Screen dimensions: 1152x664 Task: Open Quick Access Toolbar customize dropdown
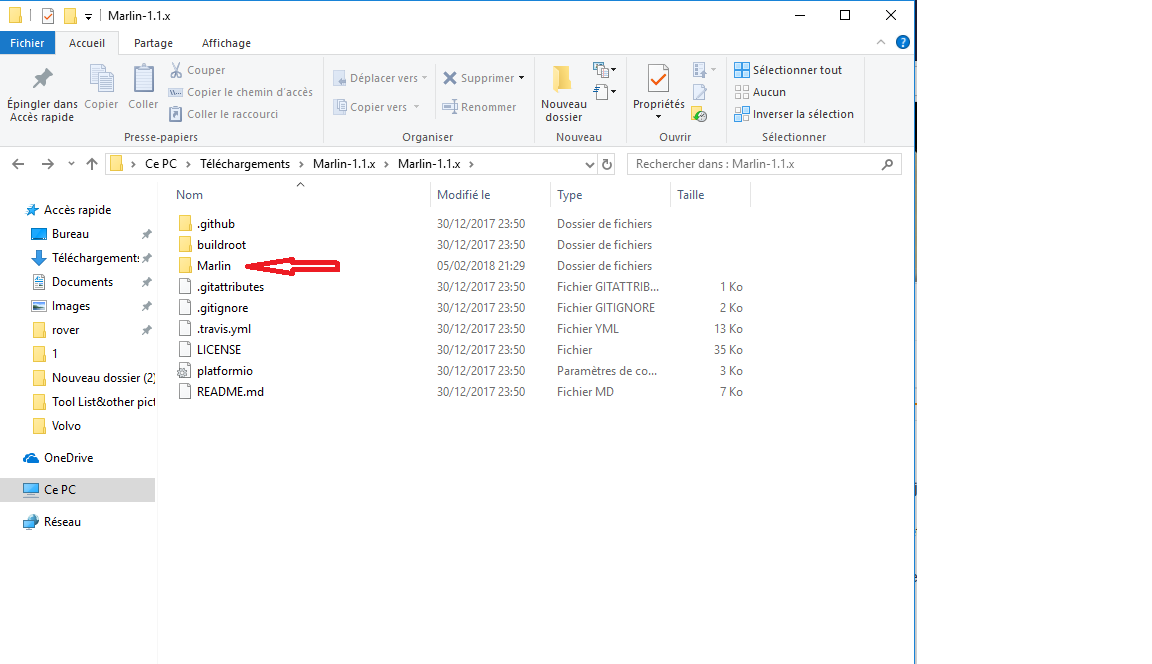[x=88, y=16]
